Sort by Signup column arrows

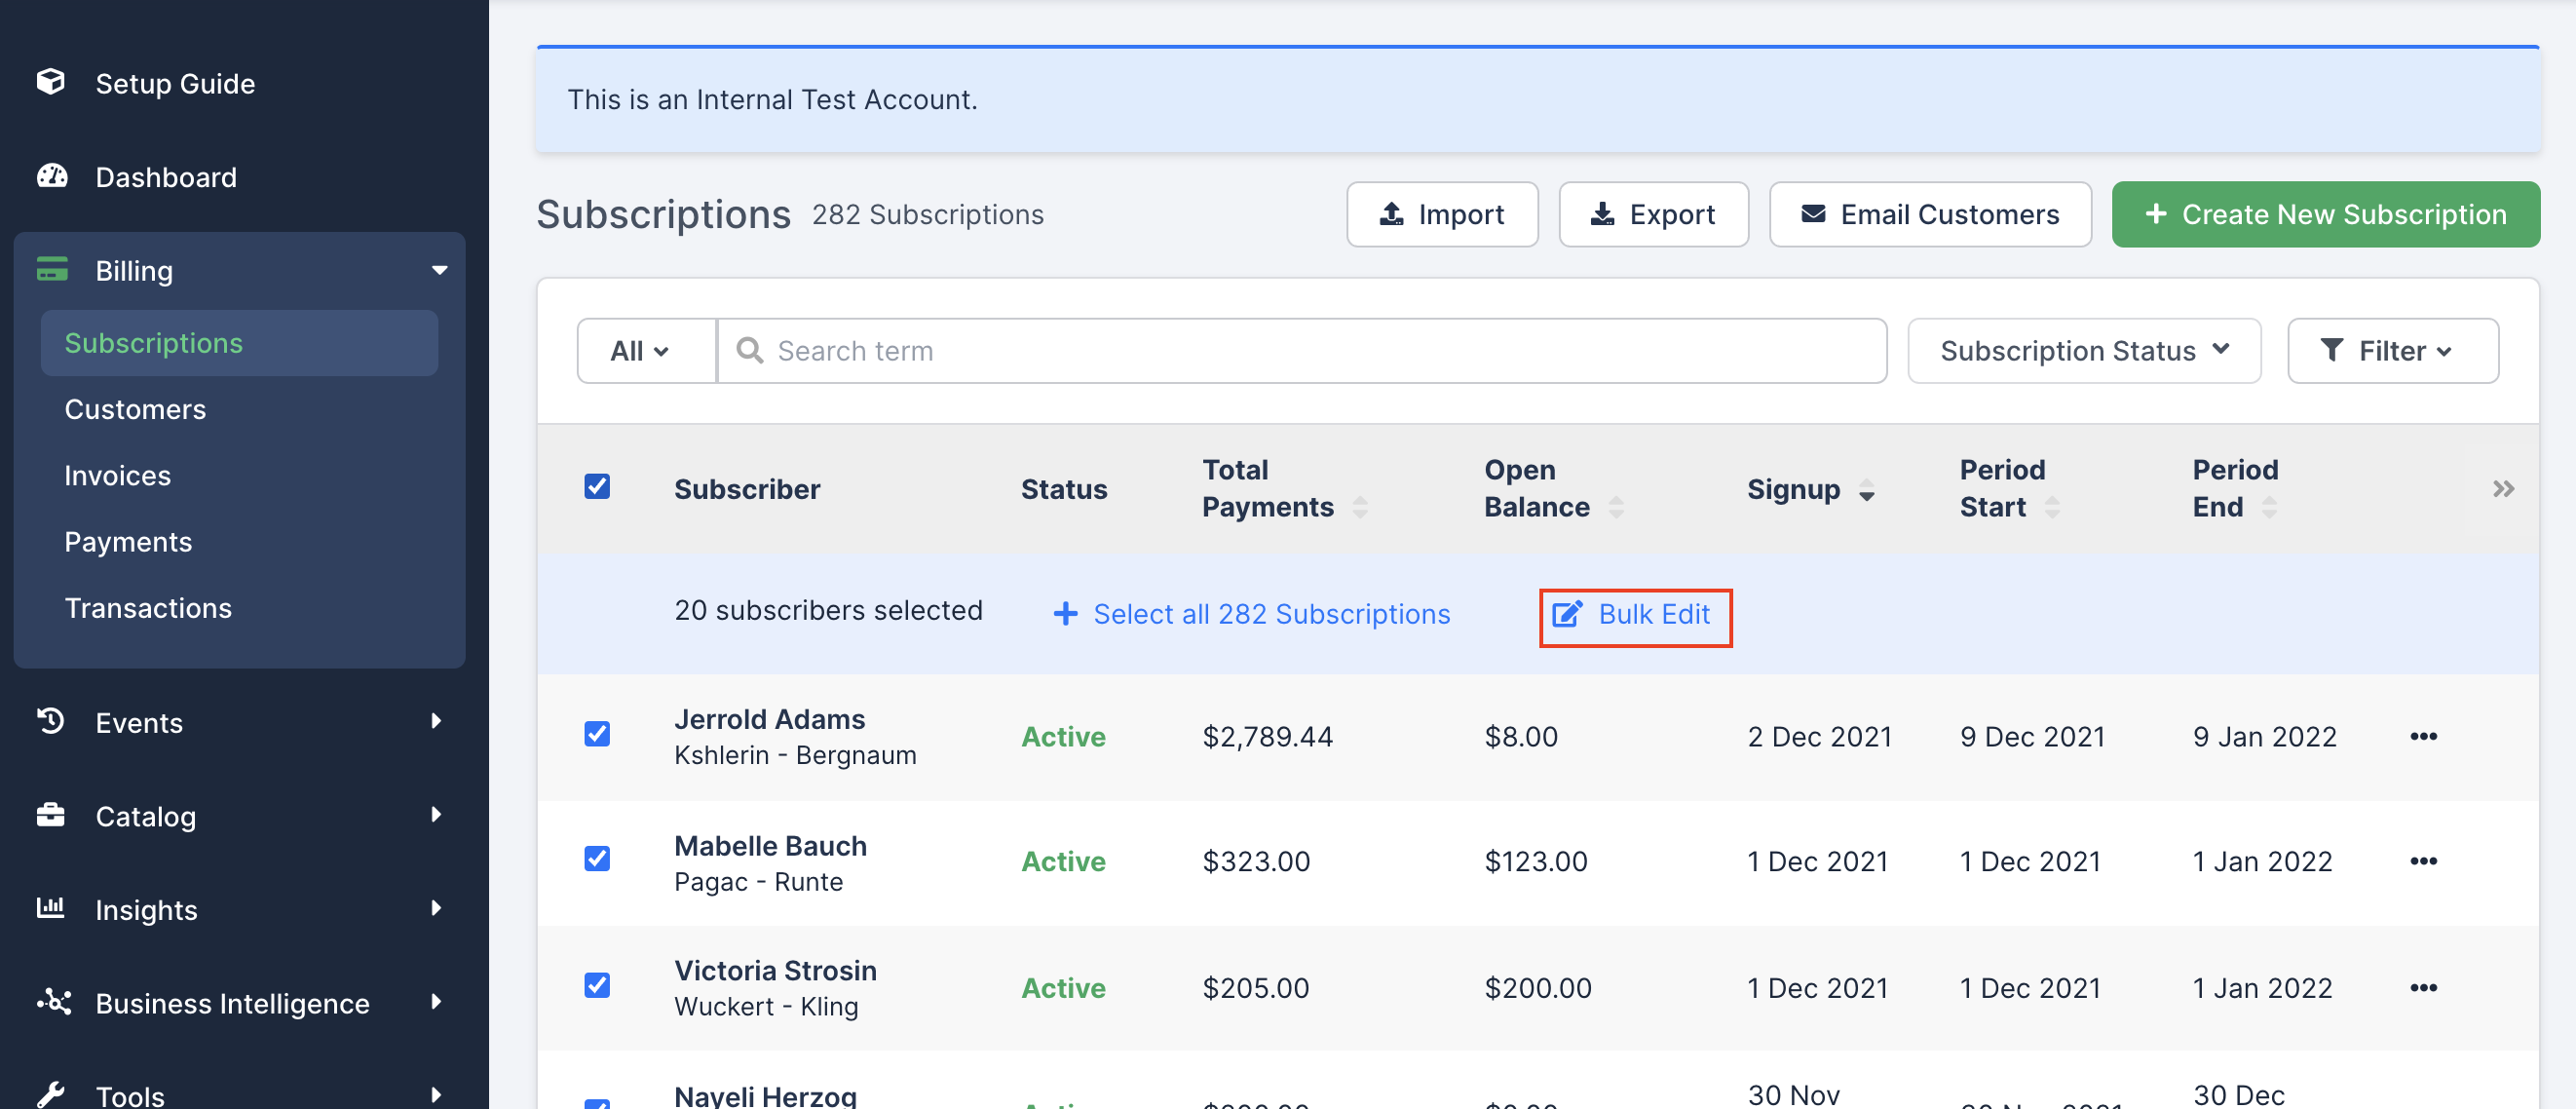pyautogui.click(x=1866, y=491)
